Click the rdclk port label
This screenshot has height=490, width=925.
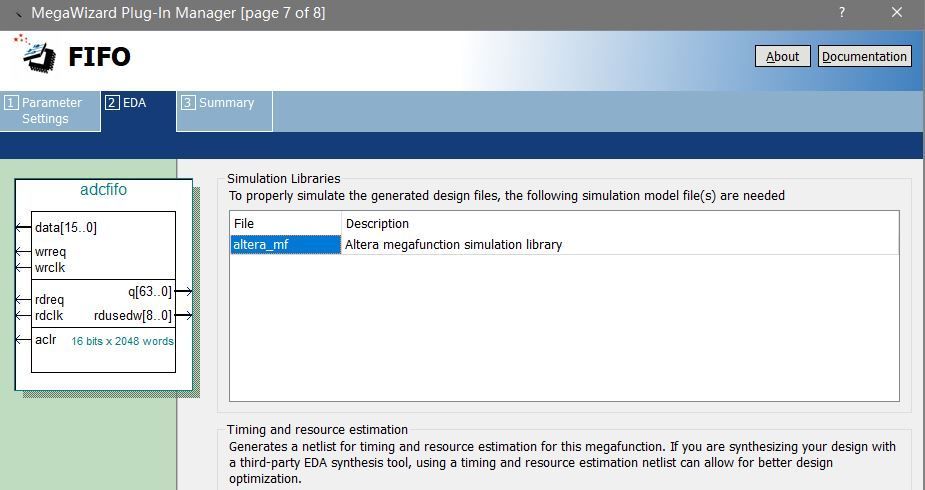click(x=49, y=316)
